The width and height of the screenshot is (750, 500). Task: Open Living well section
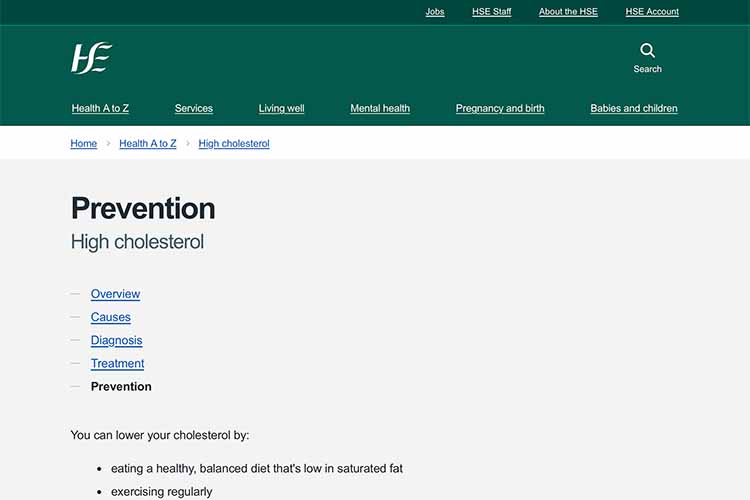pyautogui.click(x=281, y=108)
